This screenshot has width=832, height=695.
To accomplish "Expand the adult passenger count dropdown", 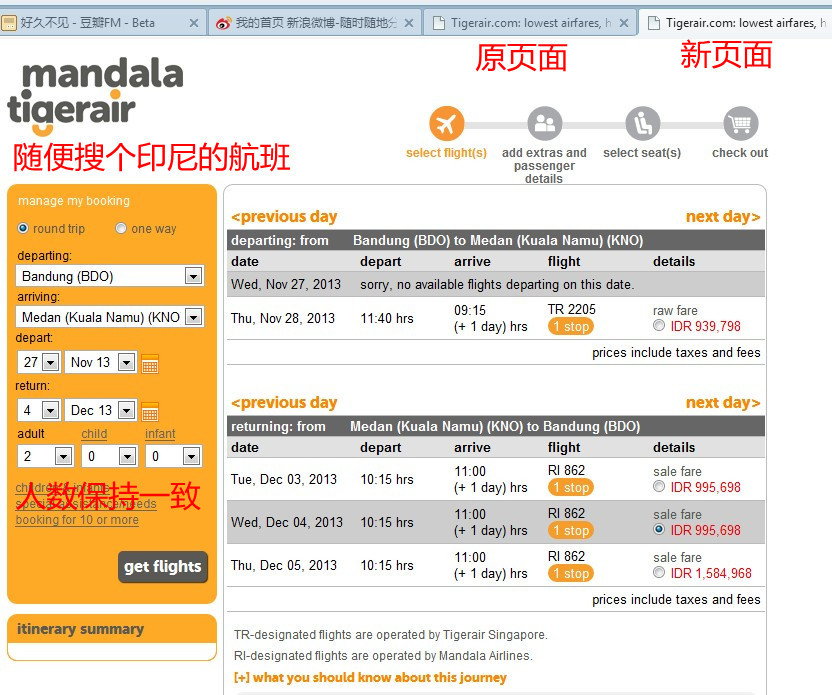I will pyautogui.click(x=62, y=457).
